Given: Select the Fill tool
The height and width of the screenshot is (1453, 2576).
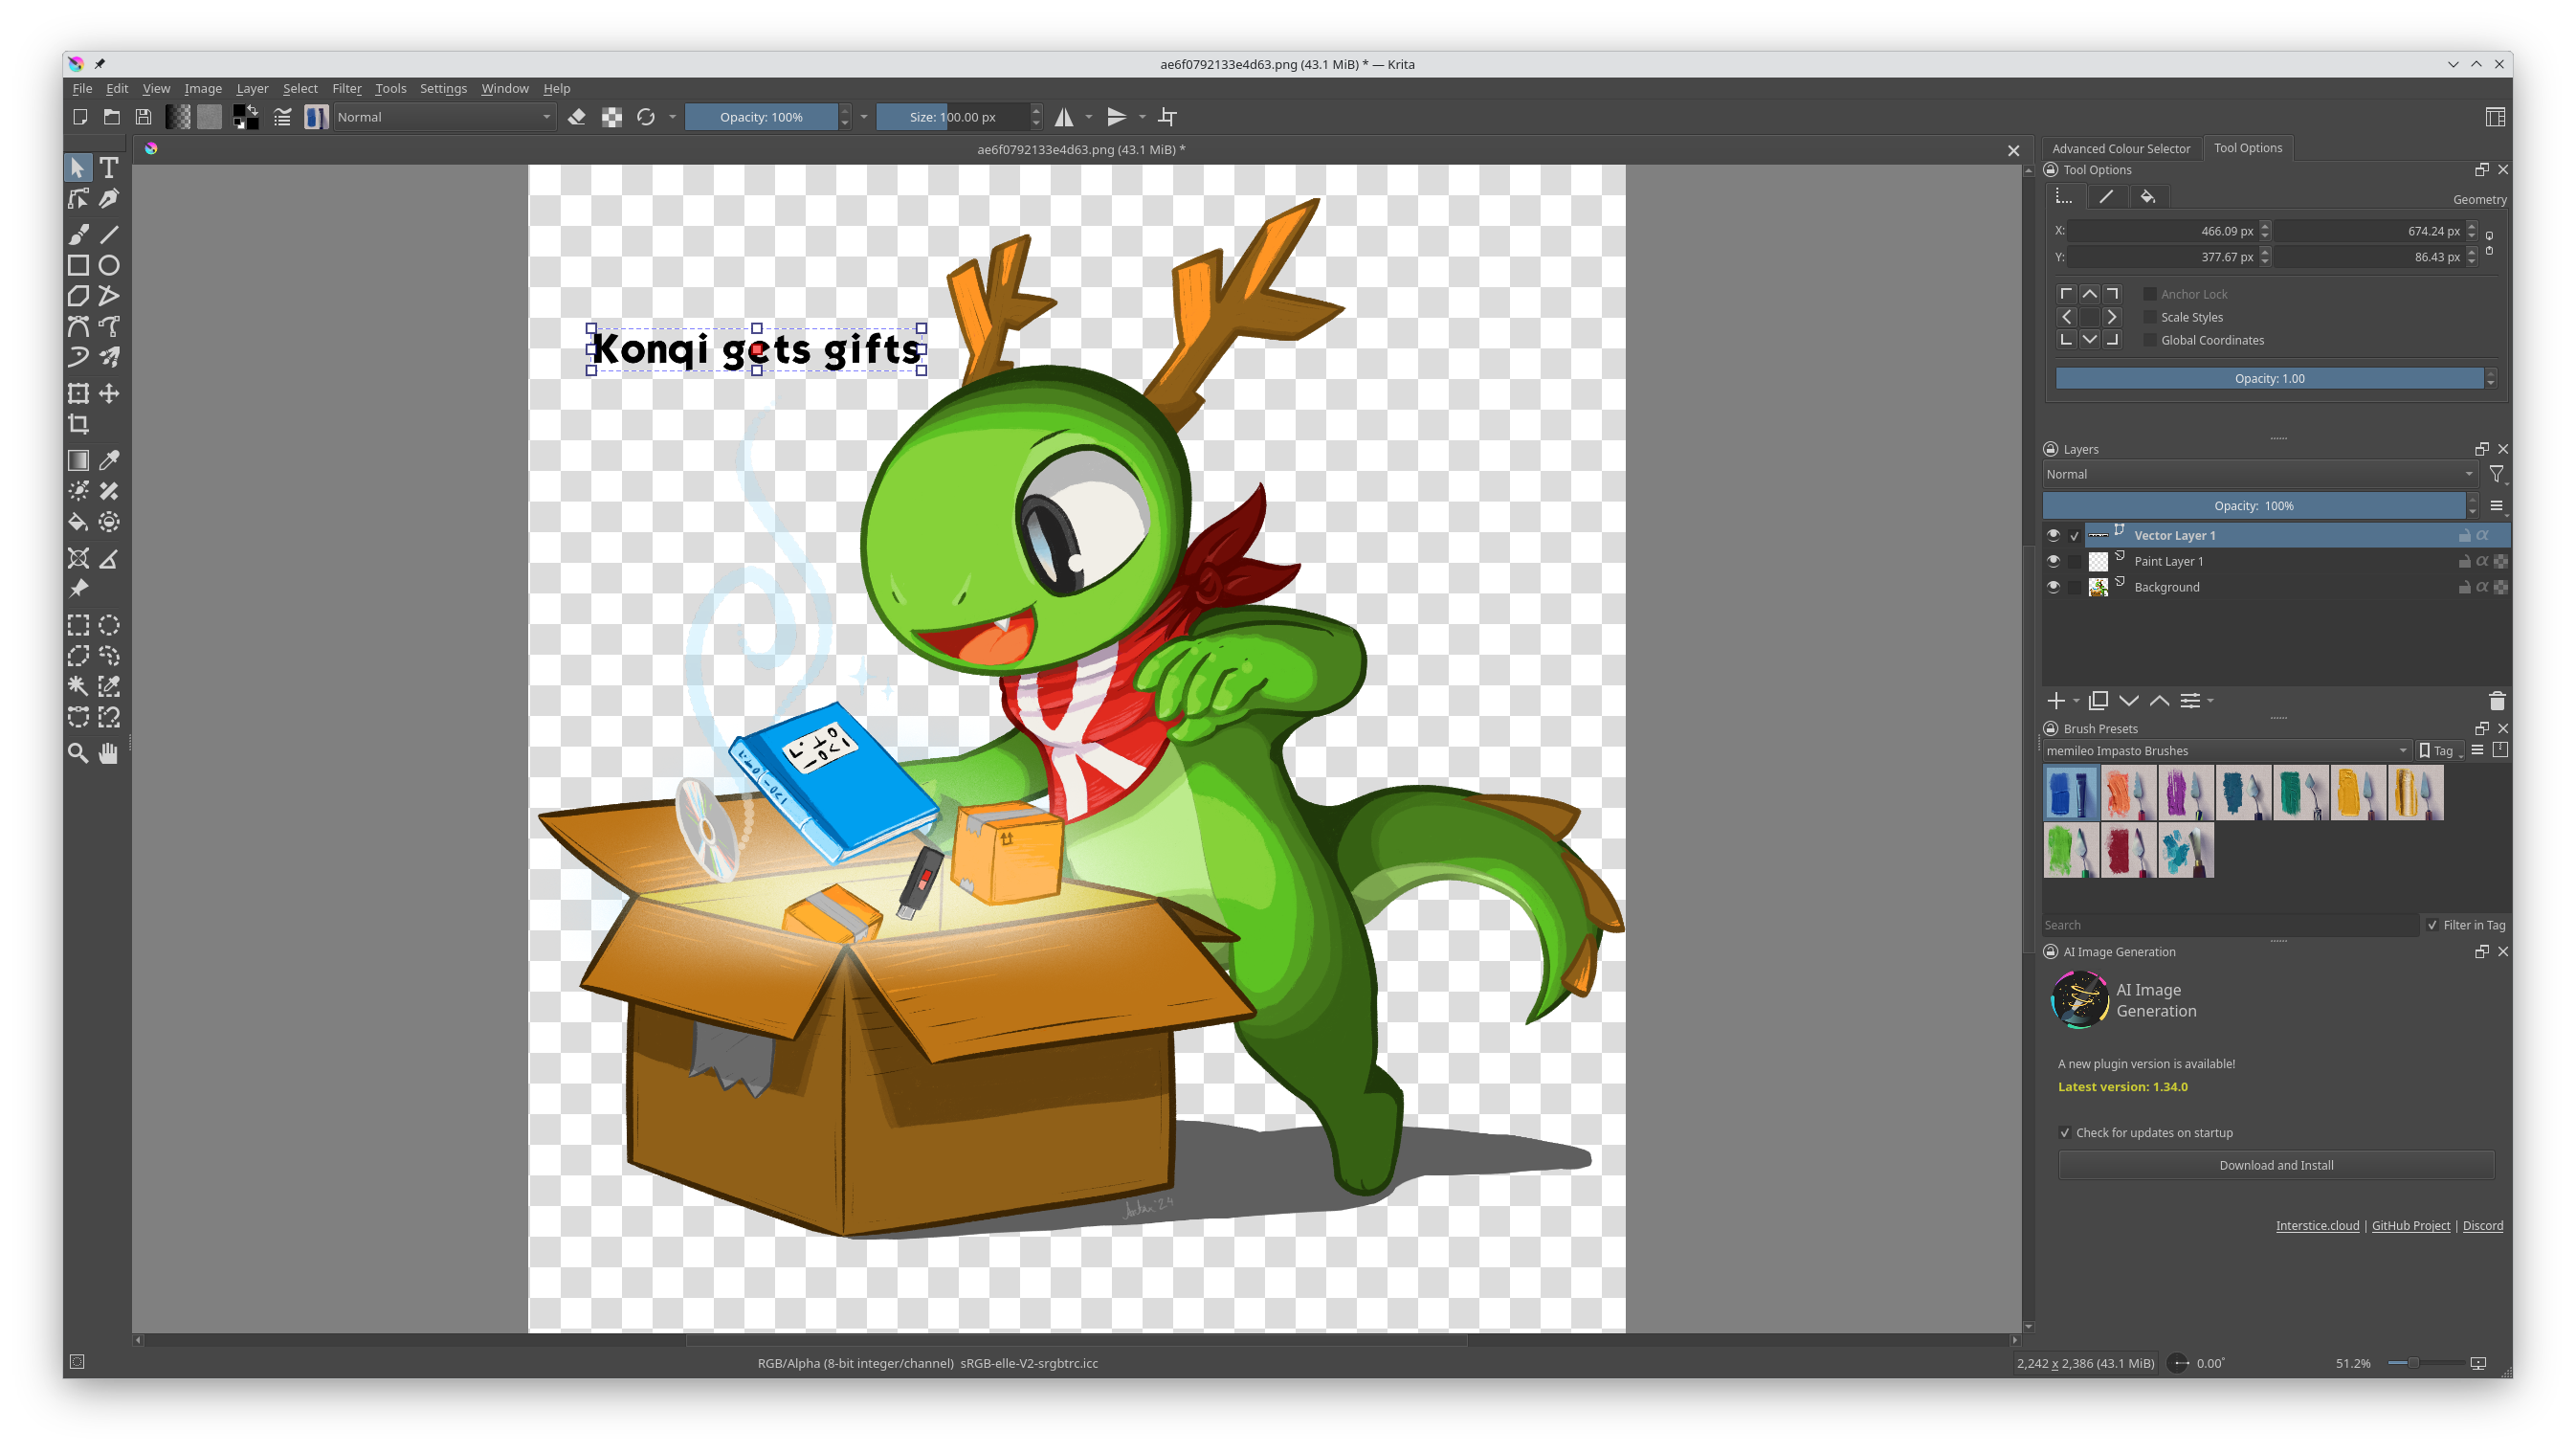Looking at the screenshot, I should click(x=79, y=521).
